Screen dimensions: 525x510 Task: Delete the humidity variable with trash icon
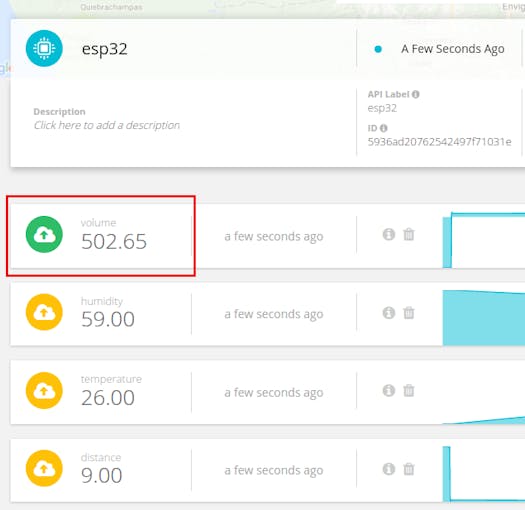(x=409, y=312)
